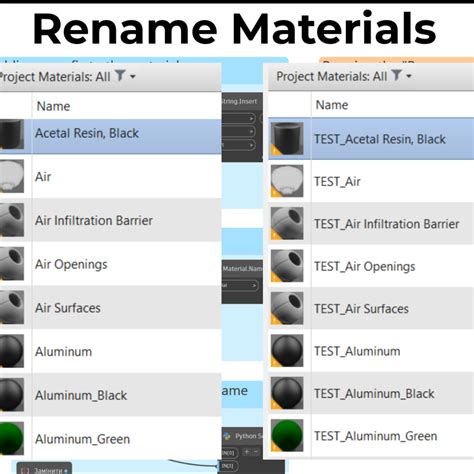Click the 'TEST_Acetal Resin, Black' row text
Image resolution: width=474 pixels, height=474 pixels.
point(380,139)
